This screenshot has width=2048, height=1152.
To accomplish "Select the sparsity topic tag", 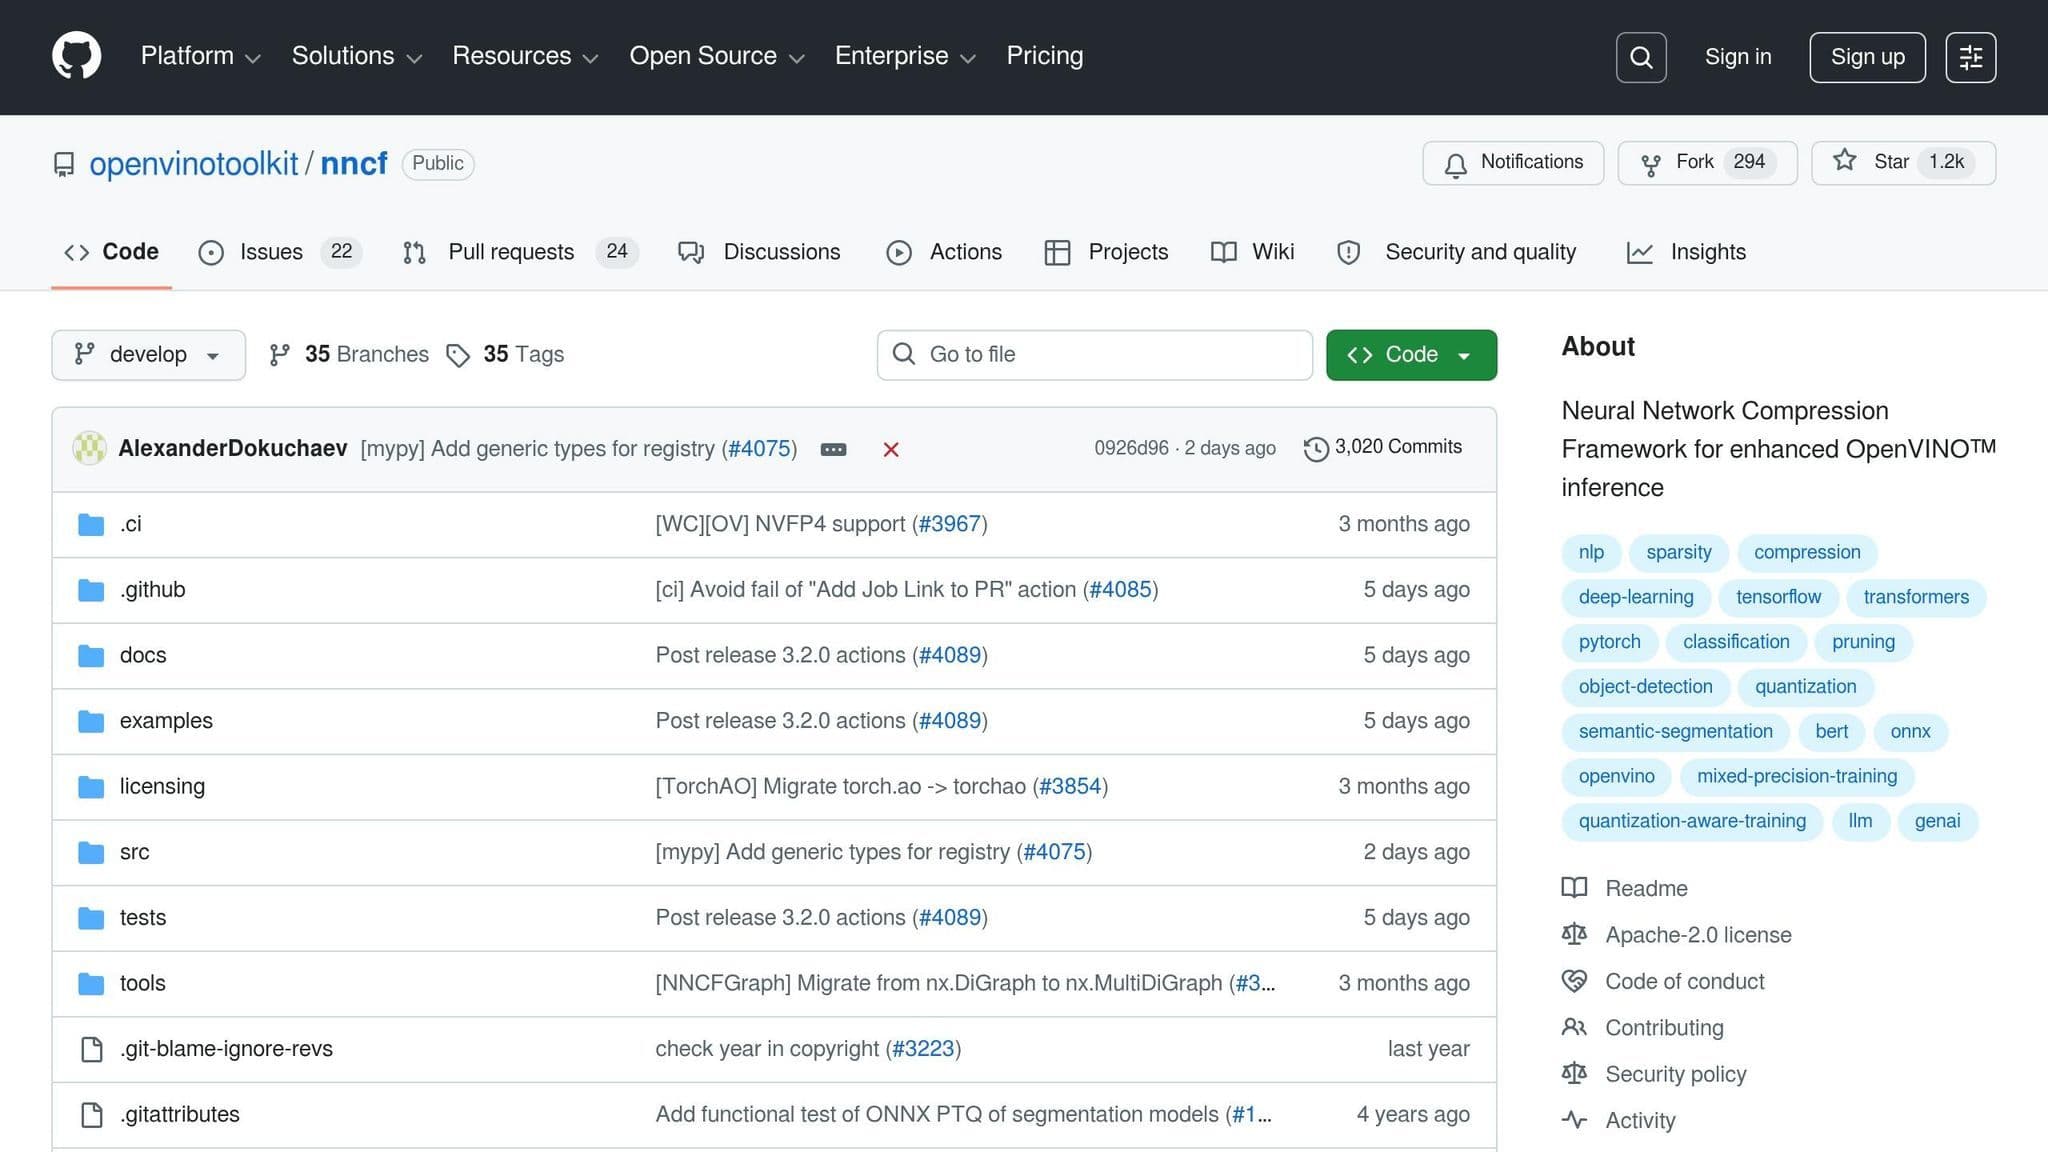I will (1679, 553).
